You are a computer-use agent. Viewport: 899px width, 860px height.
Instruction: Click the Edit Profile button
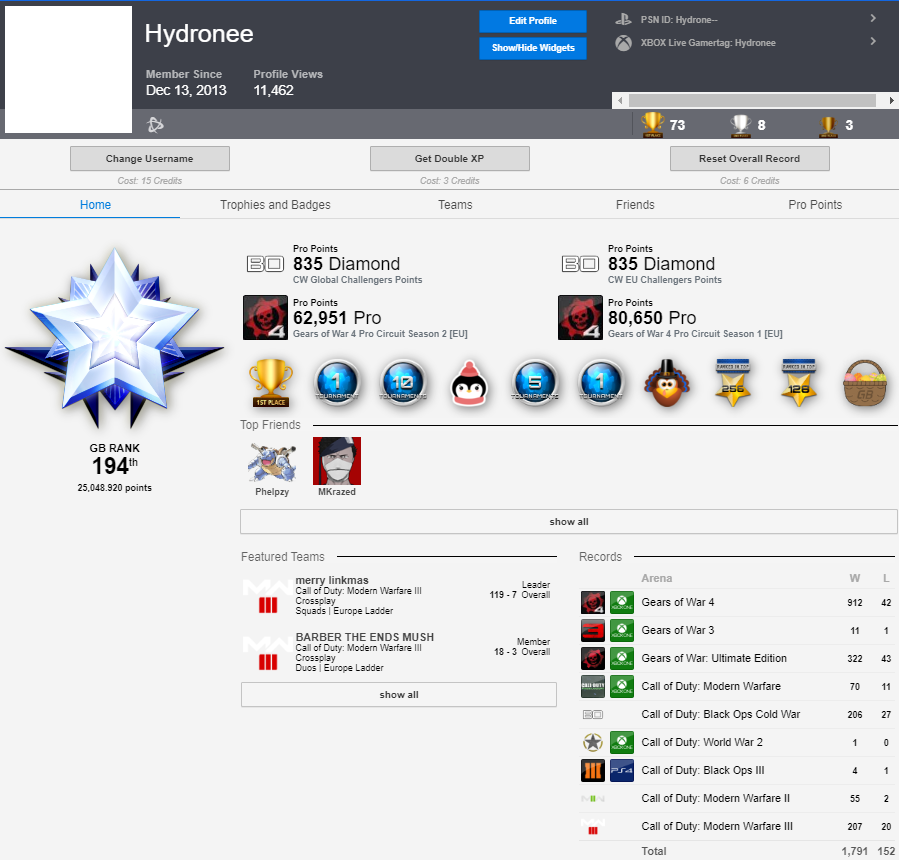point(533,21)
